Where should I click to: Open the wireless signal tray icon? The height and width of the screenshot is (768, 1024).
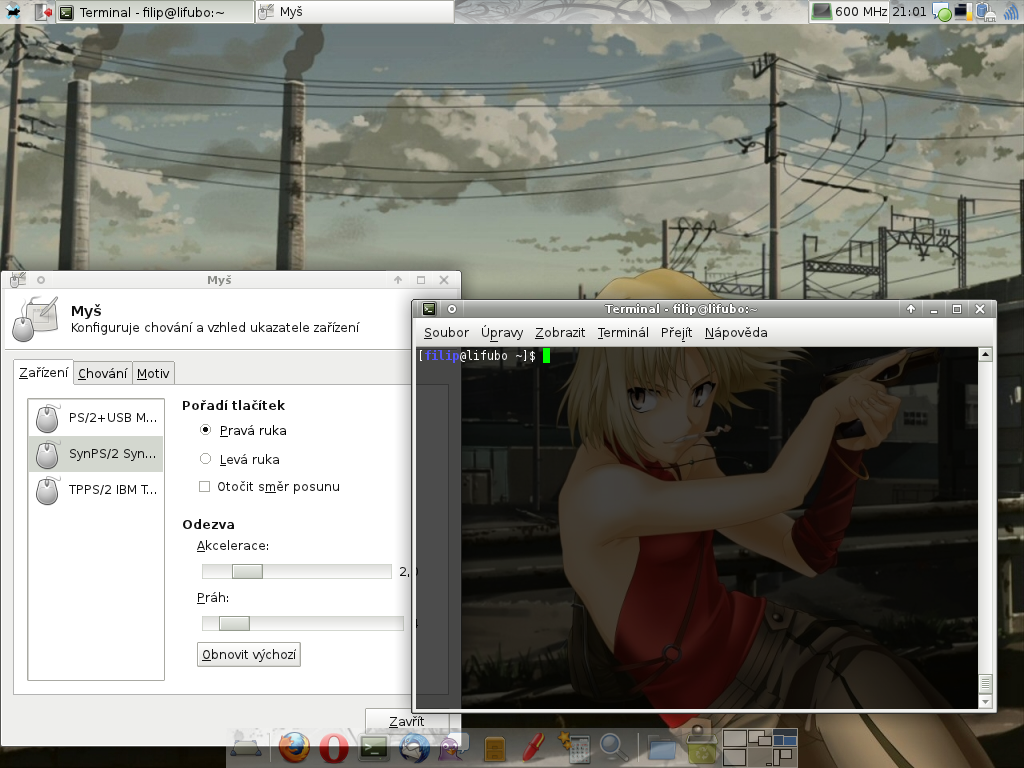pyautogui.click(x=1012, y=12)
